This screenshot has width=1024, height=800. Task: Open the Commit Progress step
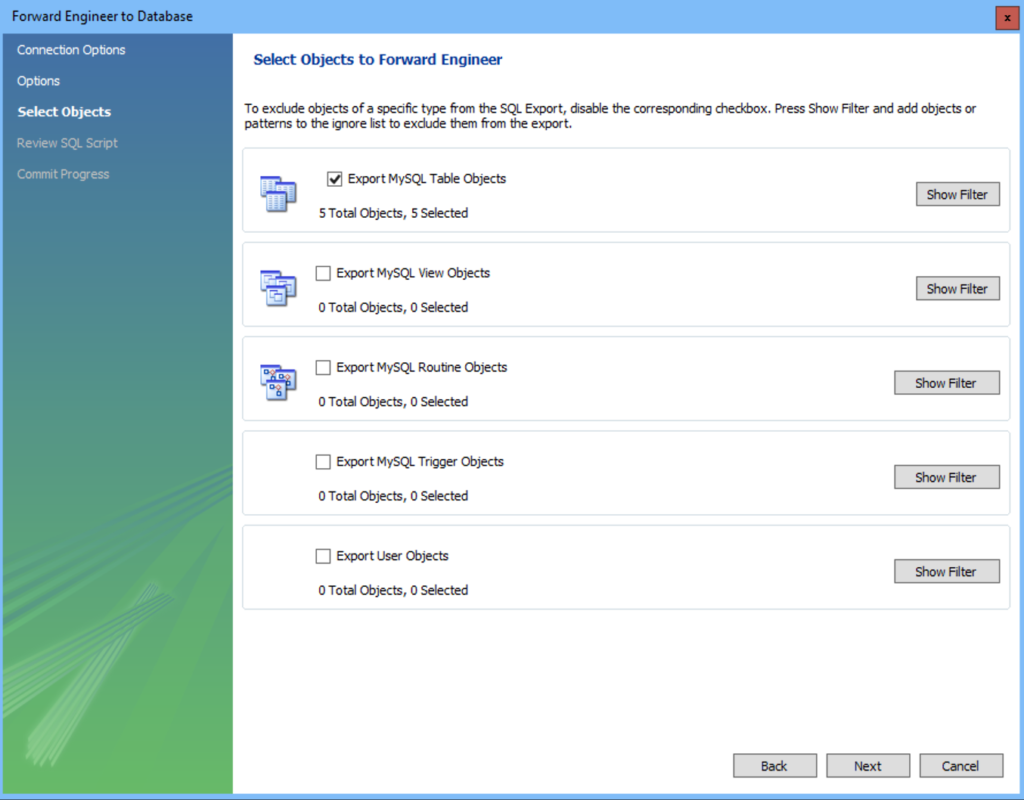[x=63, y=174]
